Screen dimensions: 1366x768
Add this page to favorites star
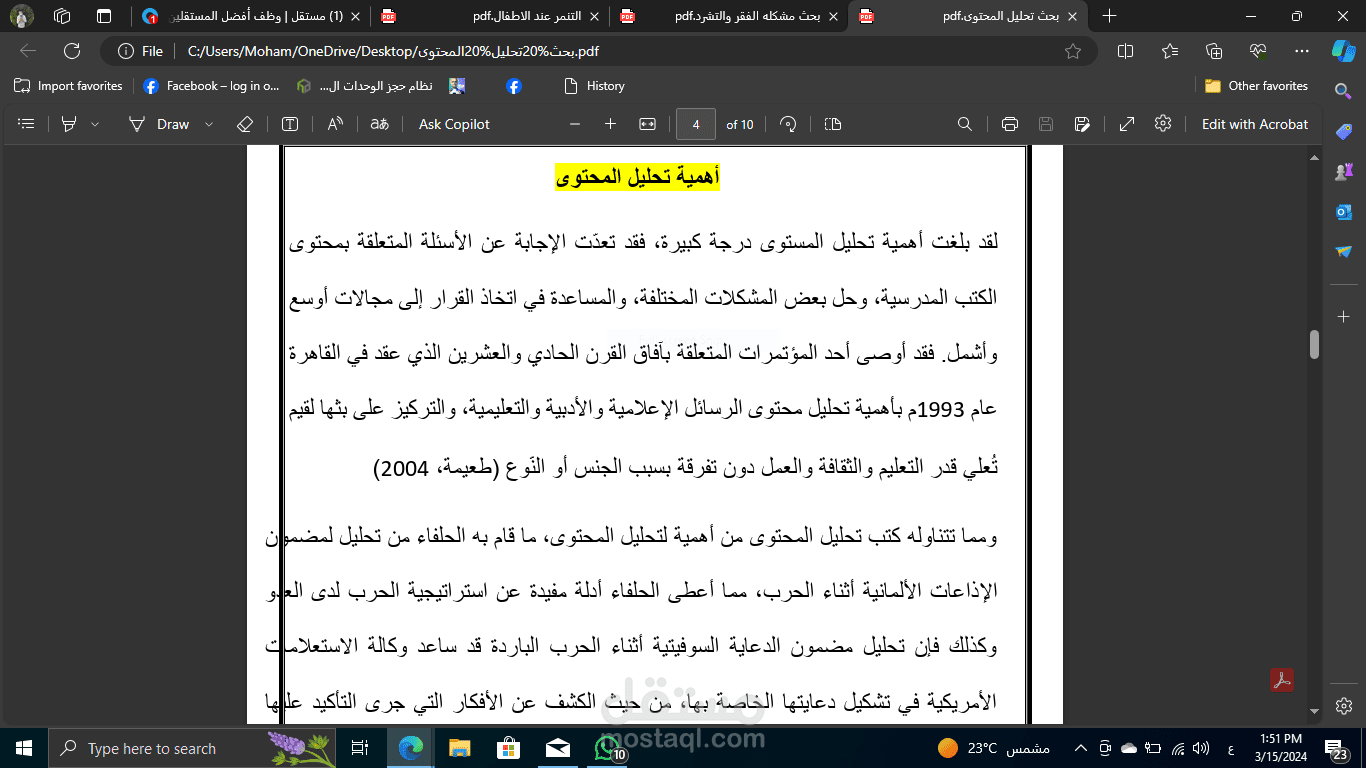coord(1073,51)
